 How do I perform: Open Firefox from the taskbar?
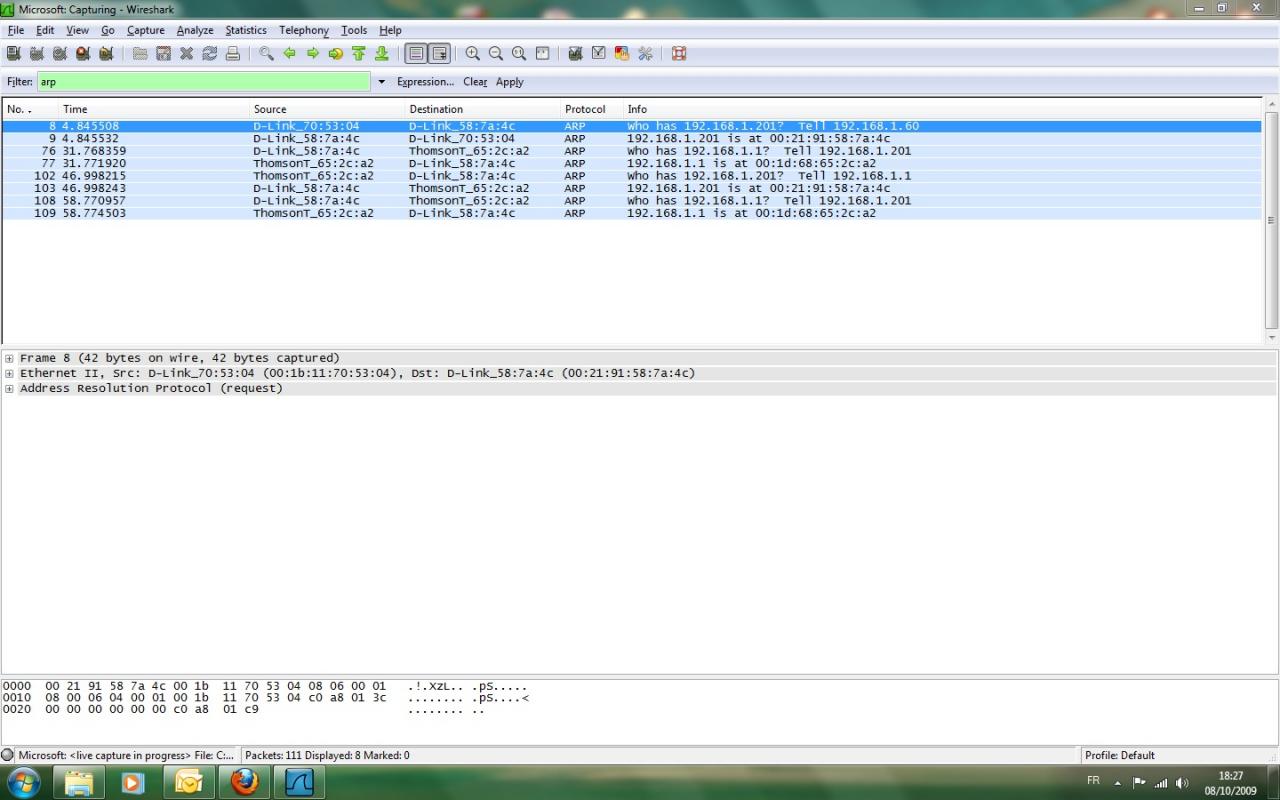coord(244,781)
